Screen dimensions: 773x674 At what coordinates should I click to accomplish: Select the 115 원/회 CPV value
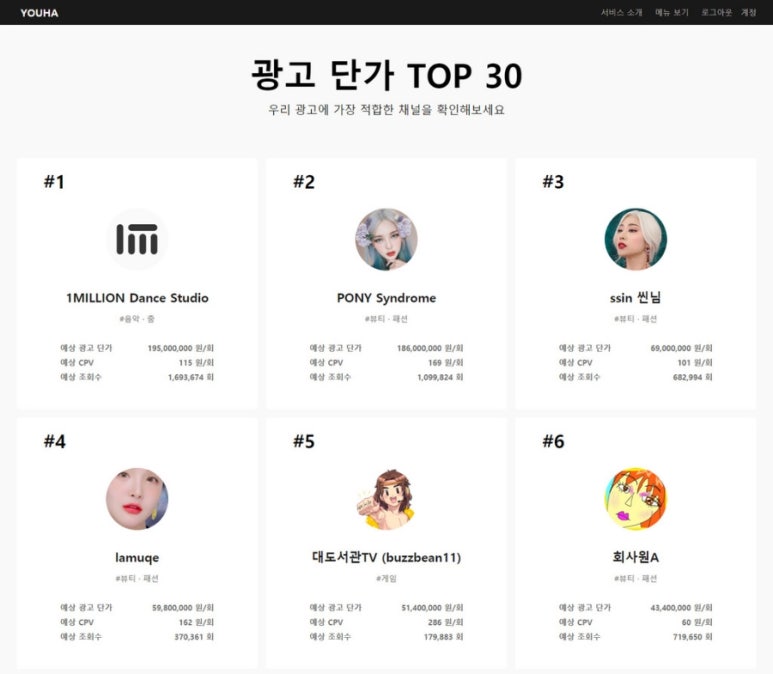click(196, 362)
